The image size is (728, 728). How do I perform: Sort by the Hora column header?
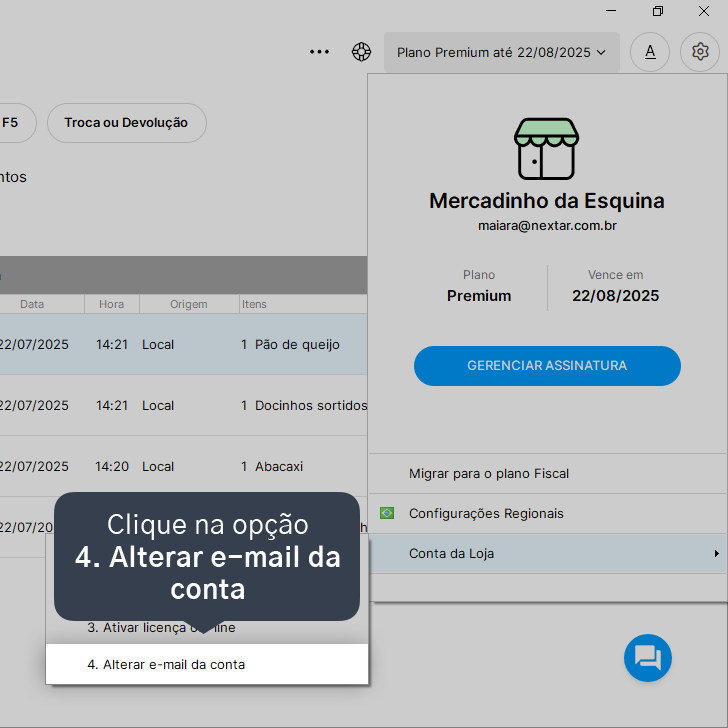coord(112,304)
